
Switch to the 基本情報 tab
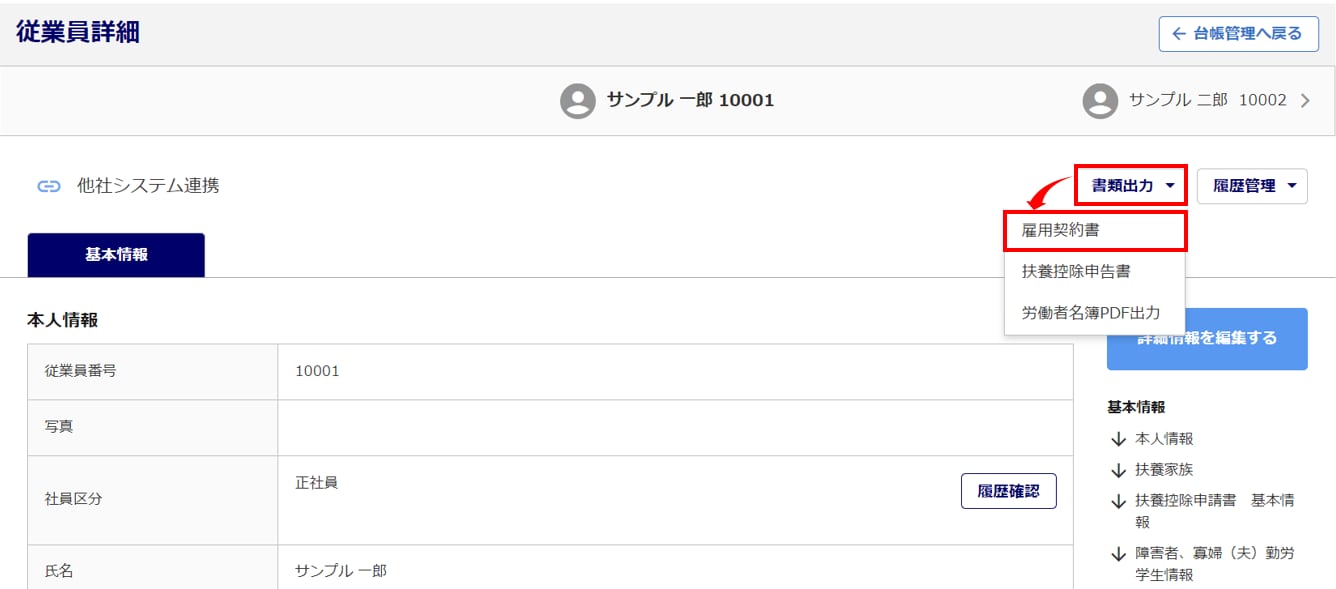click(116, 255)
